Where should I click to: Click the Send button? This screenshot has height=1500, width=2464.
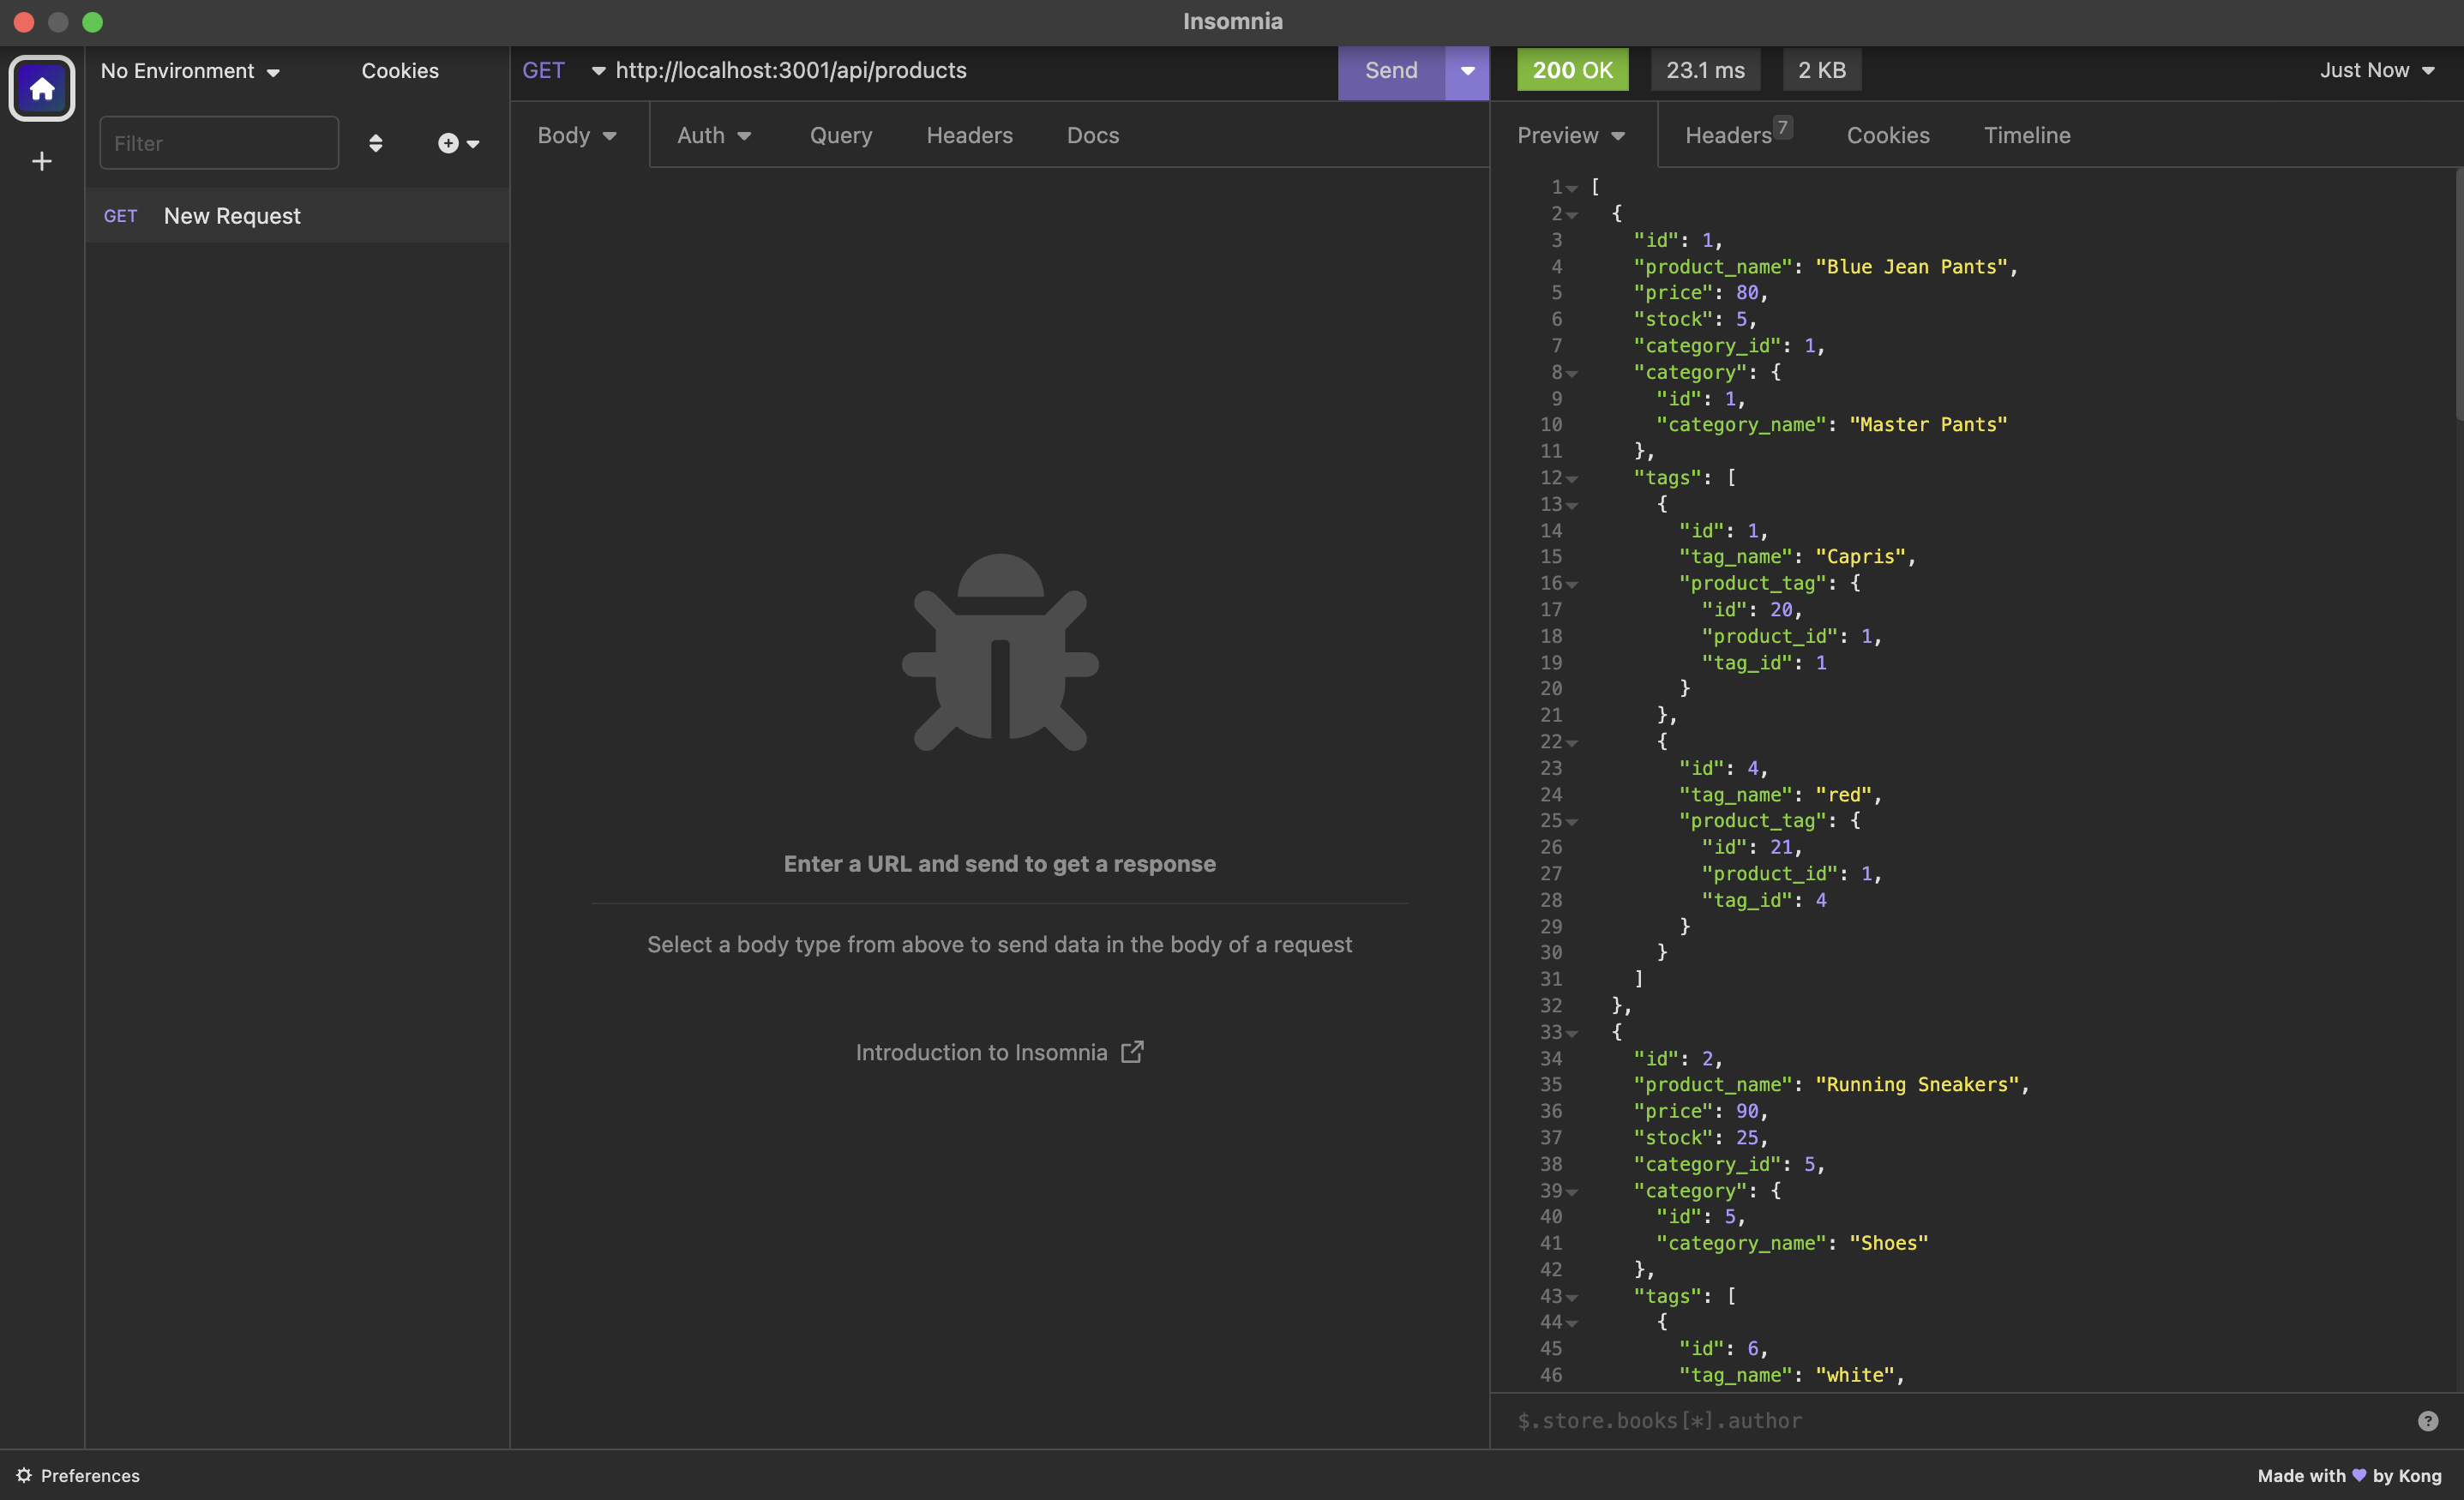pos(1390,71)
